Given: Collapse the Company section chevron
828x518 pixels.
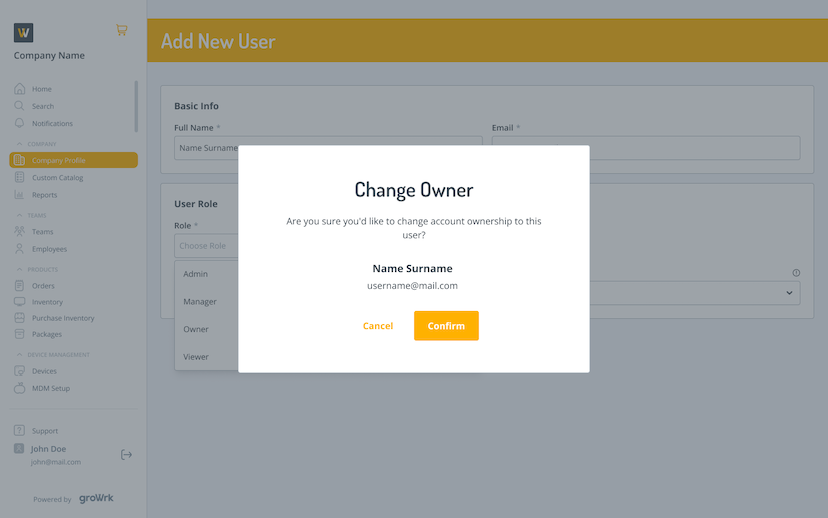Looking at the screenshot, I should pyautogui.click(x=20, y=144).
